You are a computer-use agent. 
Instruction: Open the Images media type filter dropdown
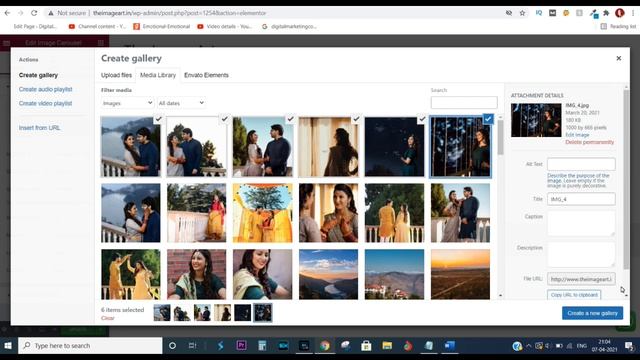pos(127,103)
